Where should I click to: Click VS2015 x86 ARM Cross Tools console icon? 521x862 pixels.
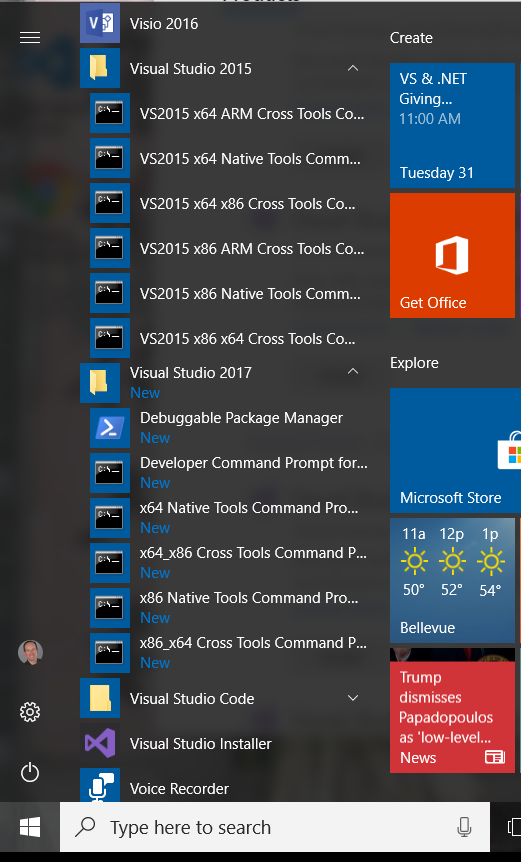[x=110, y=248]
